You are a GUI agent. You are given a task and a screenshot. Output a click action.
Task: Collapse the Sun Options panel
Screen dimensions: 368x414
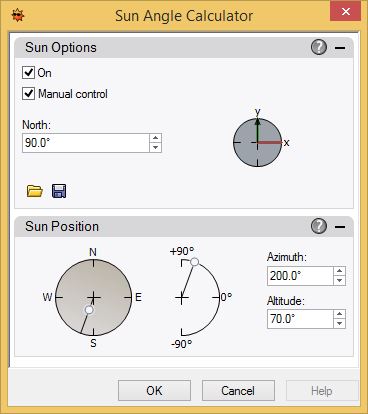click(340, 48)
